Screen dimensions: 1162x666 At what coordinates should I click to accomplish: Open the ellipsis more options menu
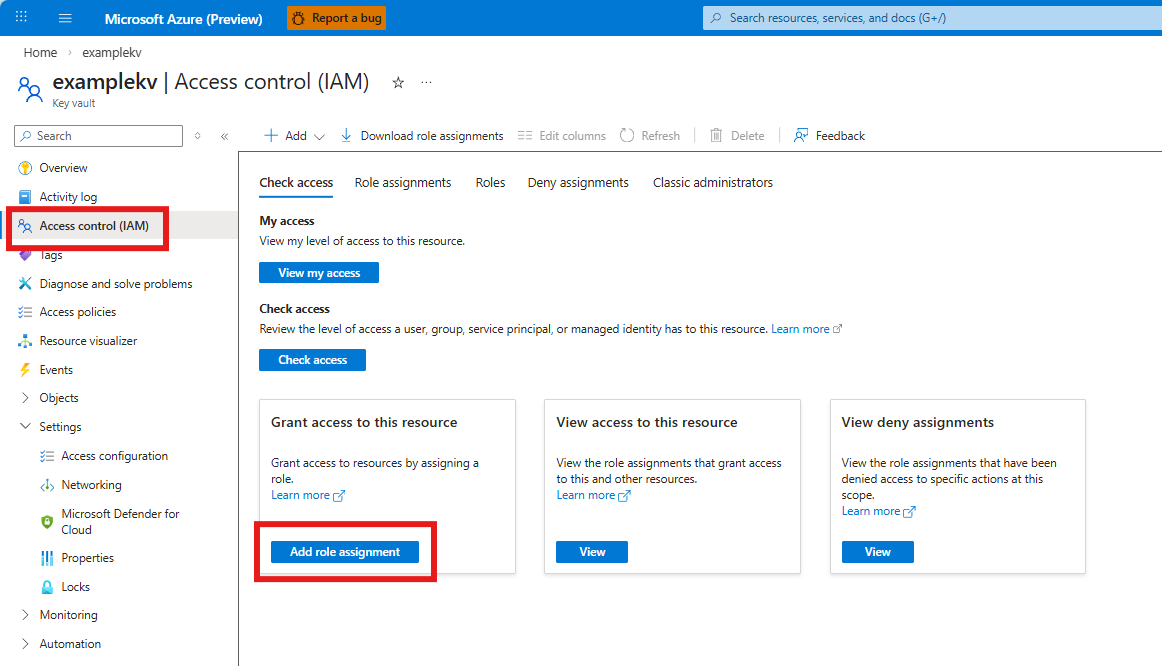point(427,83)
